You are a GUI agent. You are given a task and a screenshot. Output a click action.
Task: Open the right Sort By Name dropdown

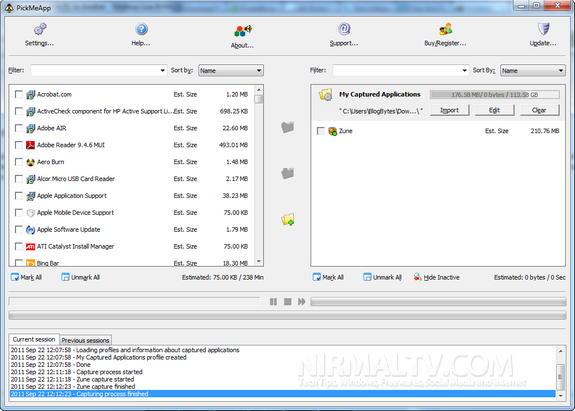[x=533, y=70]
